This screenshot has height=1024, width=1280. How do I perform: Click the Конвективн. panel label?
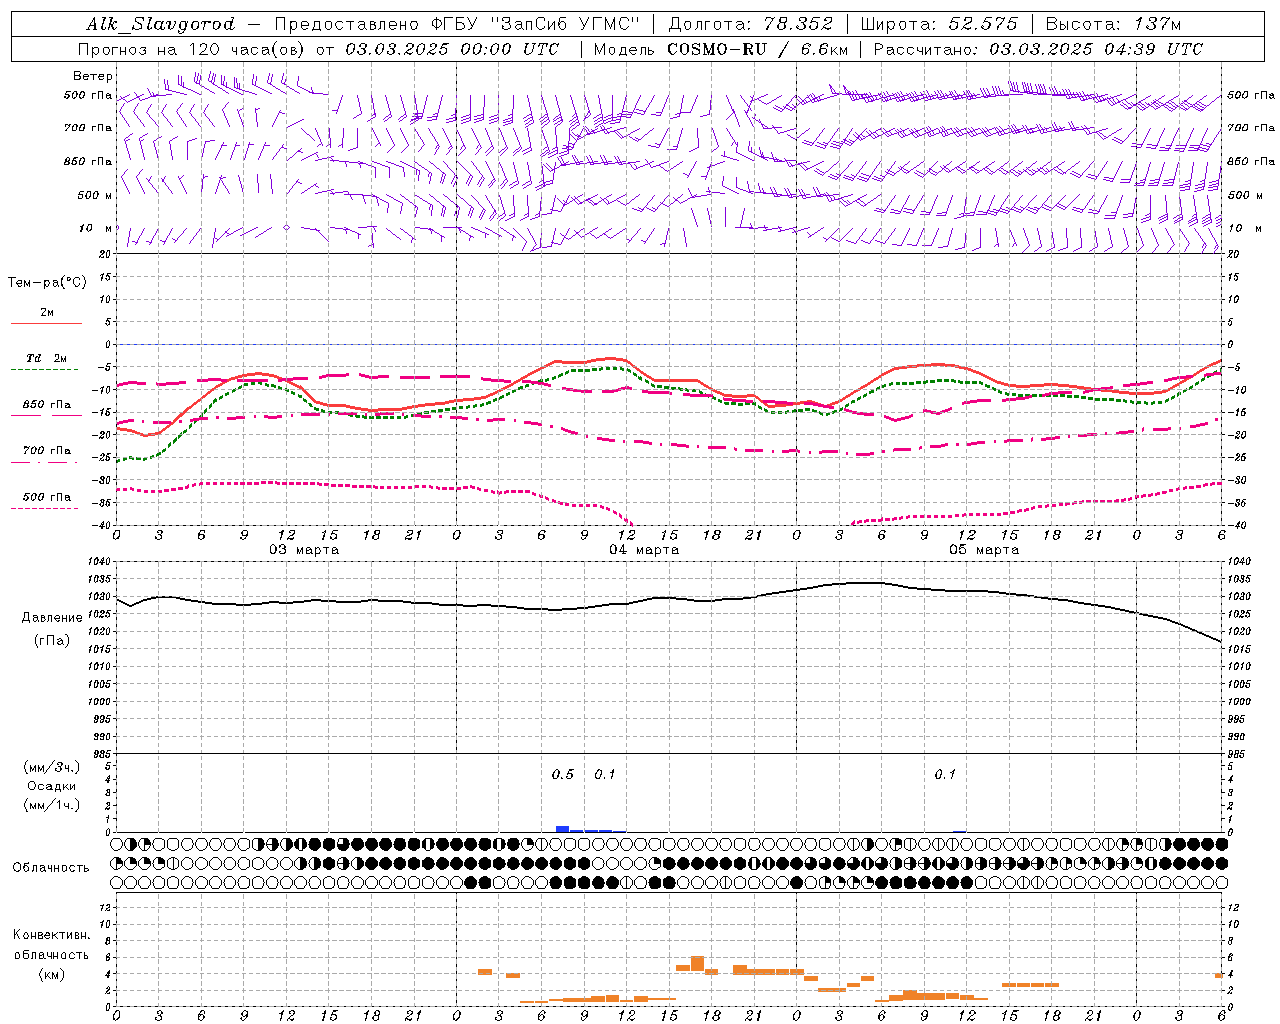pyautogui.click(x=52, y=935)
